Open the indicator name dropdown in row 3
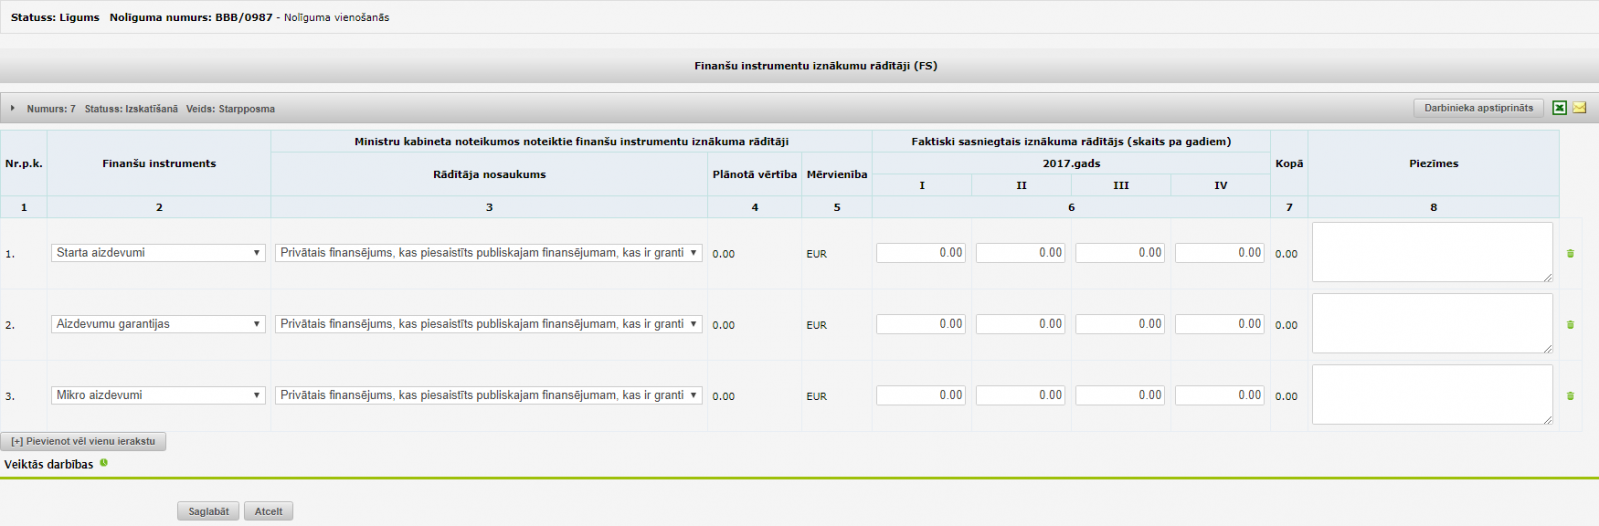 [x=488, y=395]
